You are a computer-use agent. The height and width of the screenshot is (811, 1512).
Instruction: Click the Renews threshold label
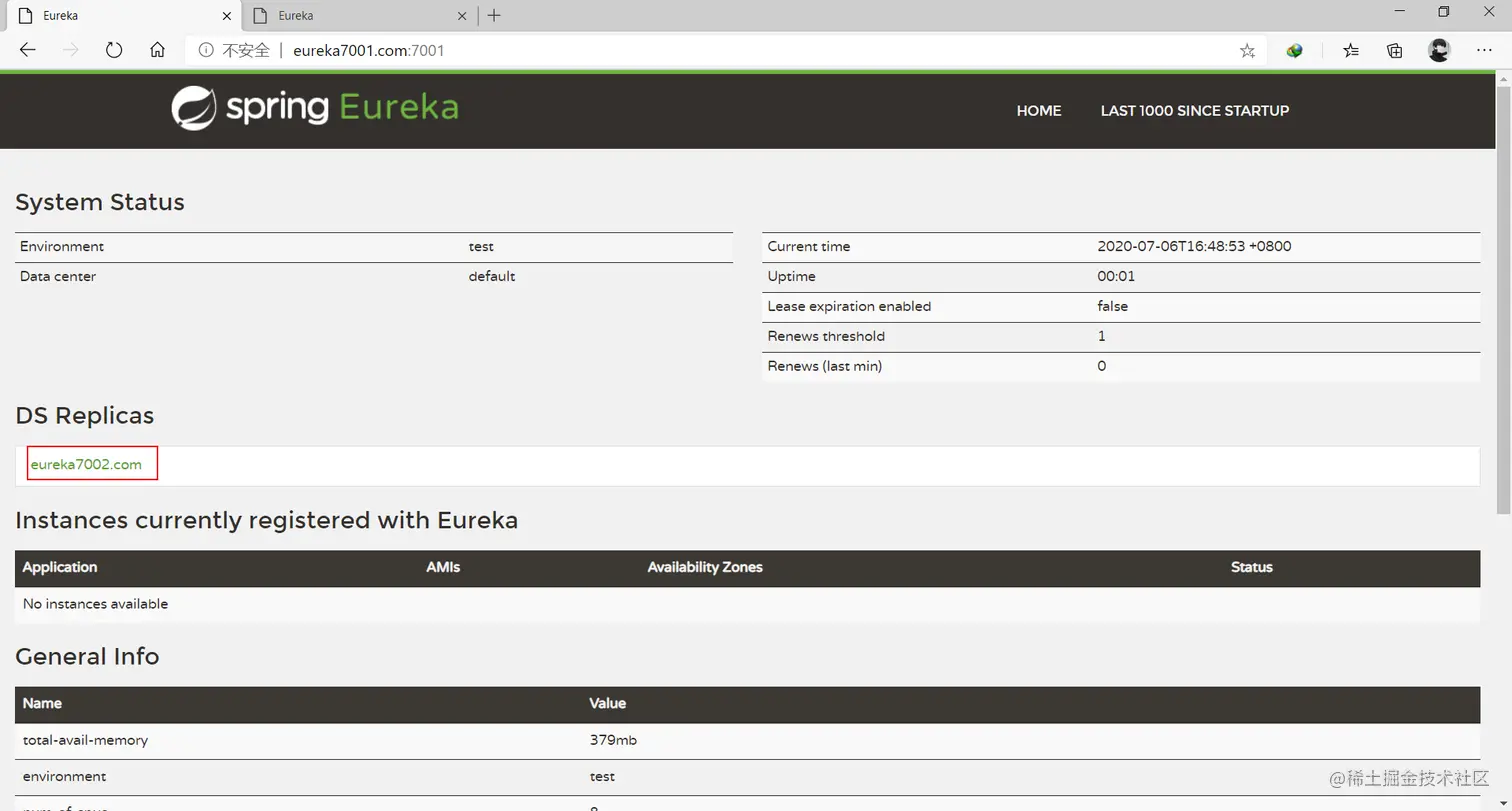pyautogui.click(x=826, y=336)
